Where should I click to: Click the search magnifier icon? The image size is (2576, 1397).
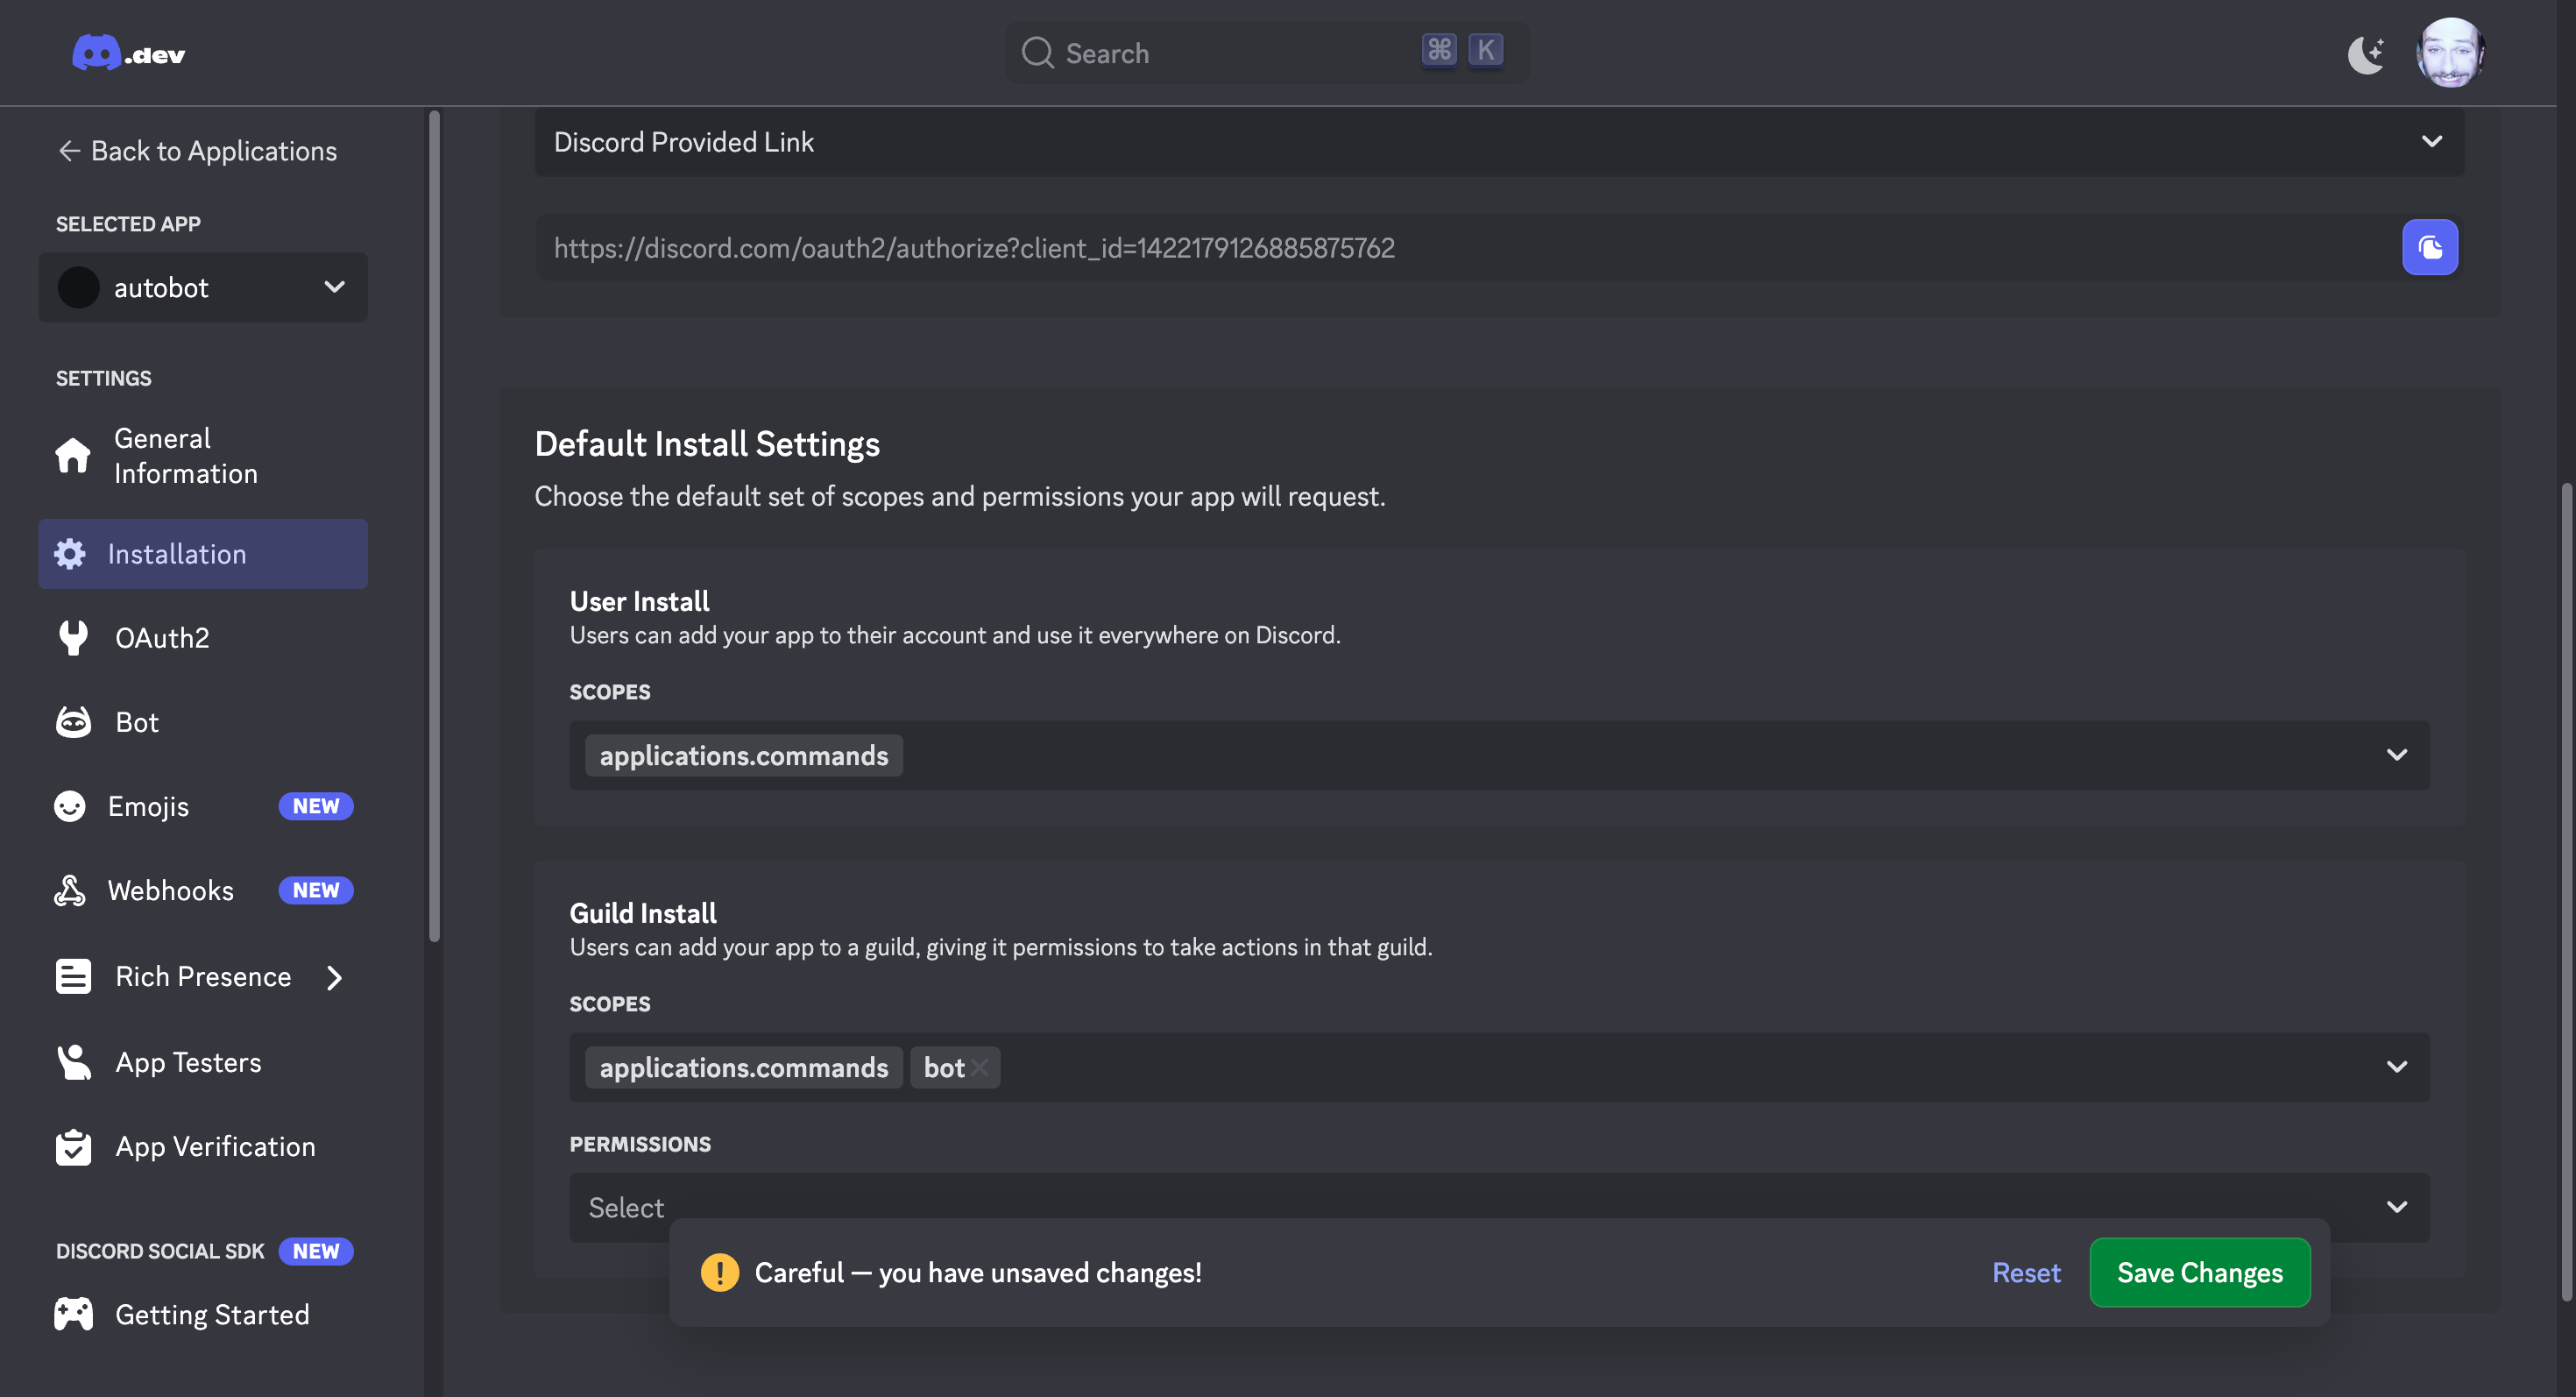coord(1037,53)
